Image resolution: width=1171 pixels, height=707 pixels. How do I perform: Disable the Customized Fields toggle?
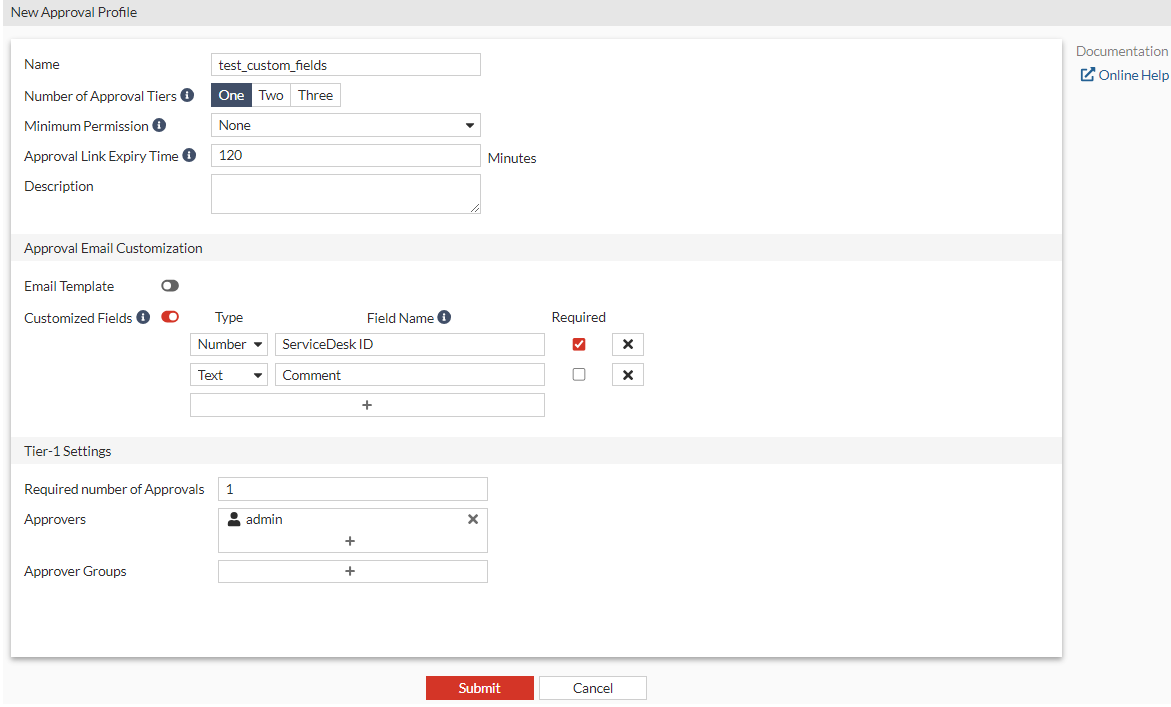169,317
